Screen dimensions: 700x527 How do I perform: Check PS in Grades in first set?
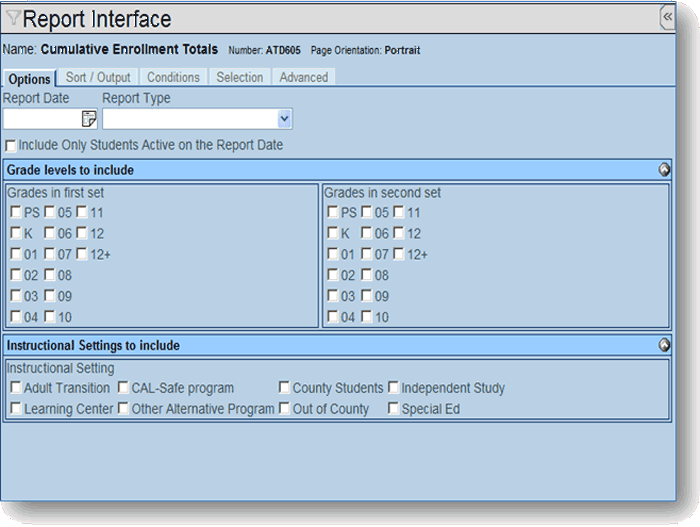pos(16,212)
